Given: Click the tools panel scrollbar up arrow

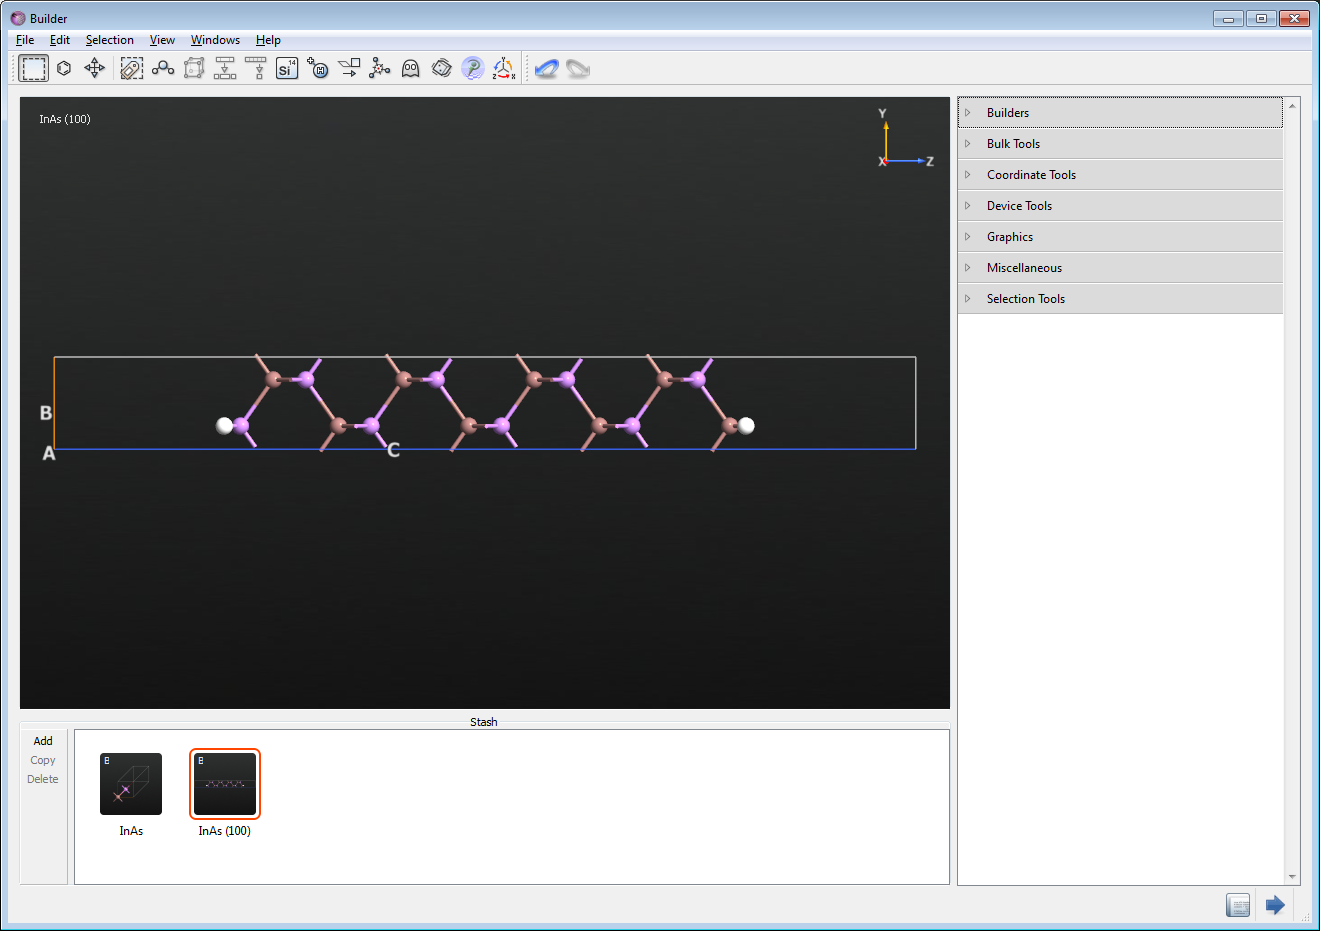Looking at the screenshot, I should pos(1292,105).
